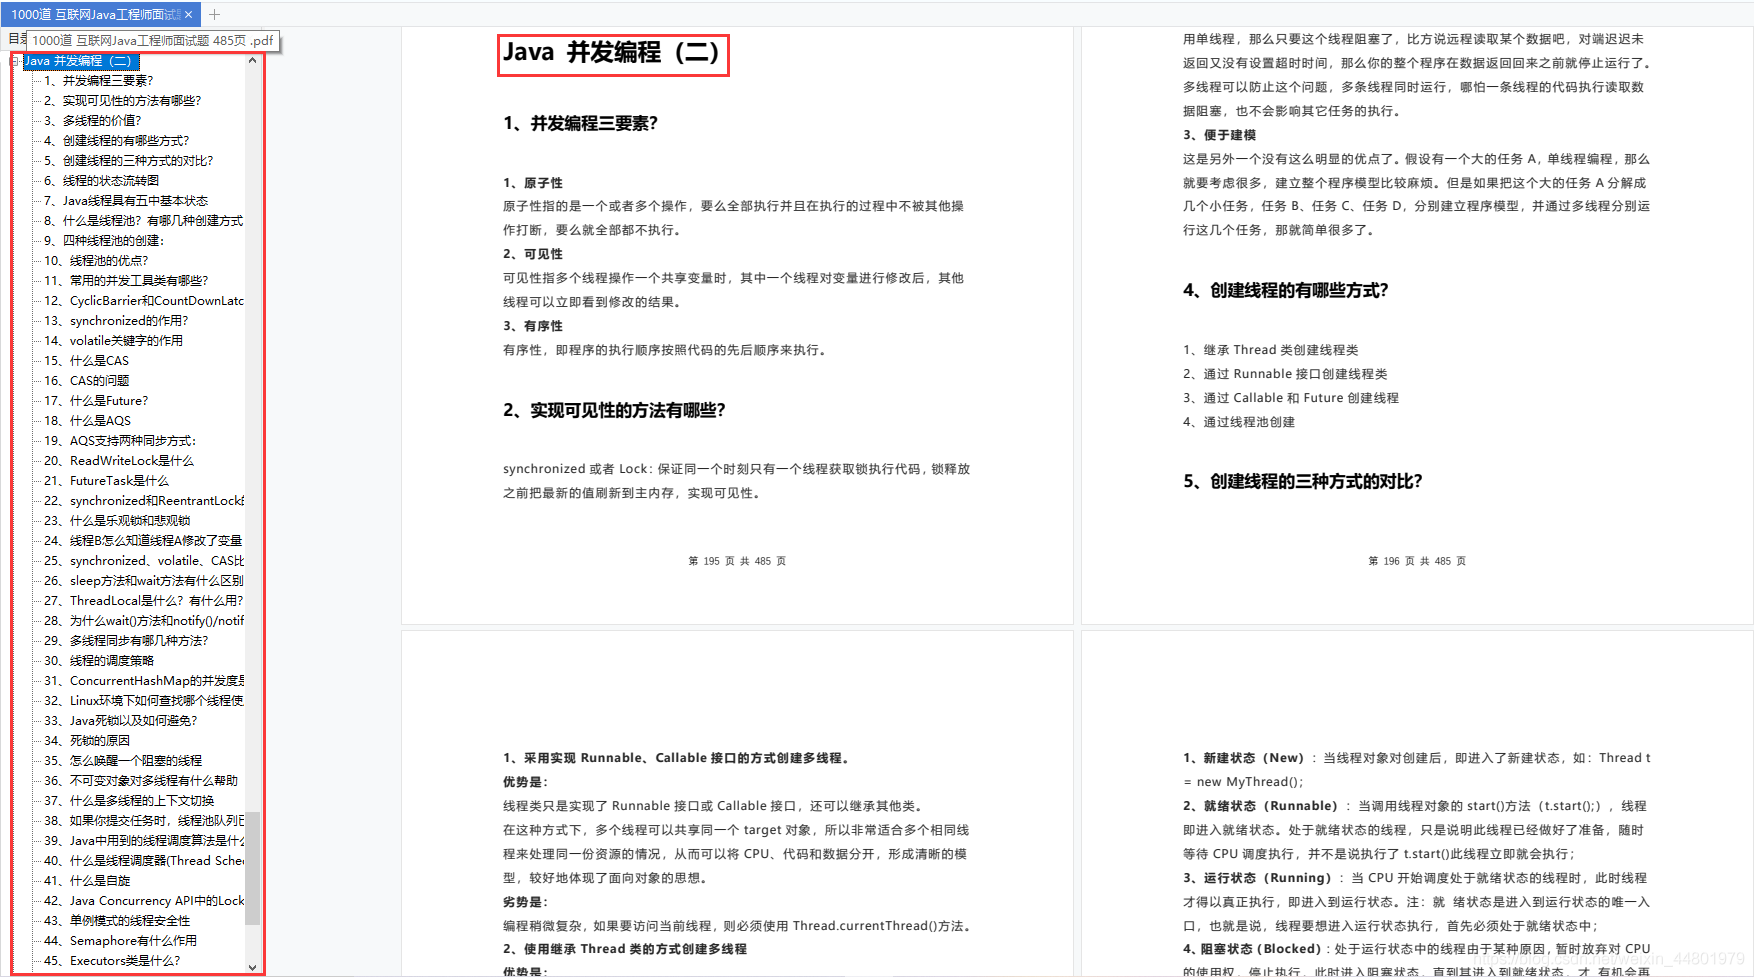Jump to outline item 27、ThreadLocal是什么?
This screenshot has height=977, width=1754.
point(143,601)
